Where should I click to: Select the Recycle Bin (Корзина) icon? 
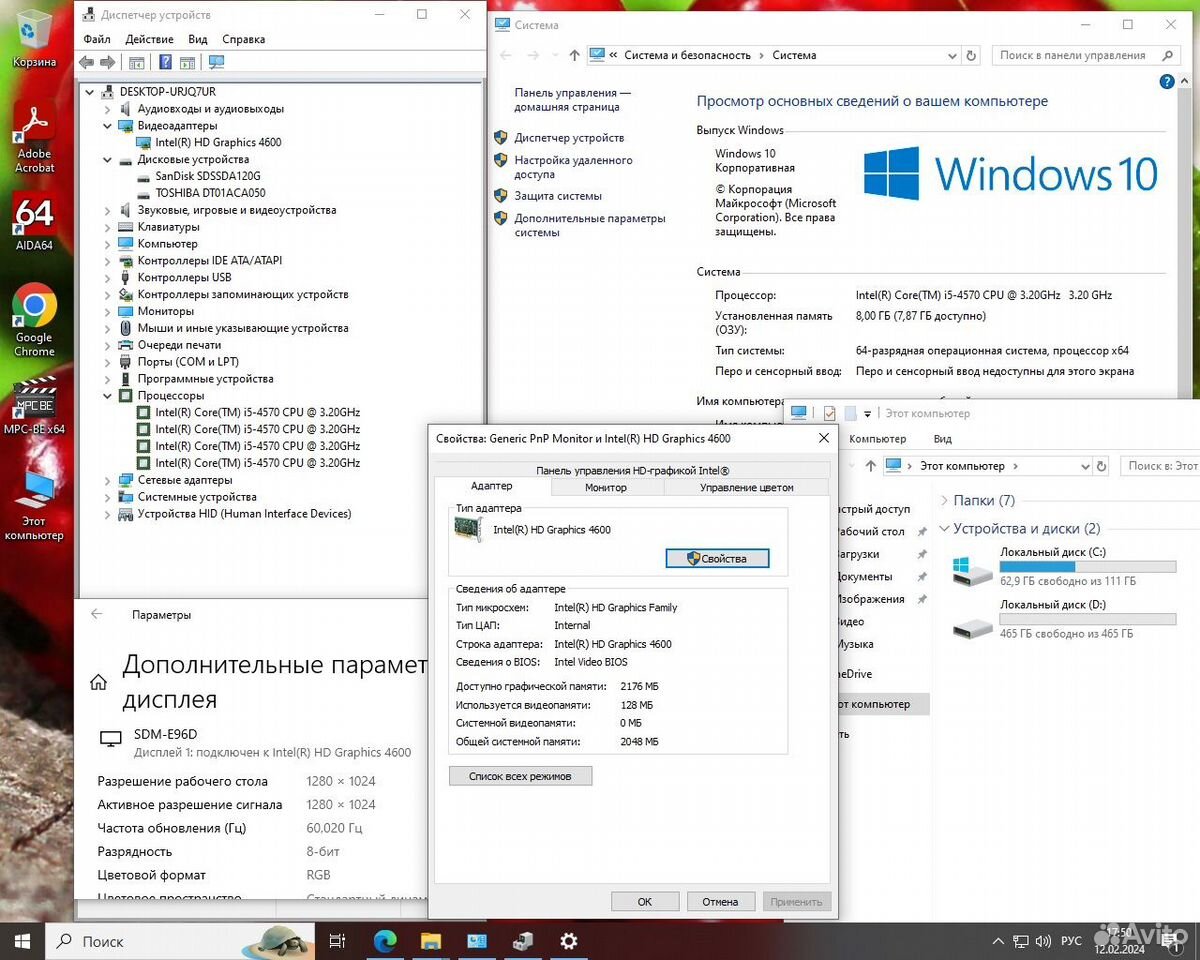(x=34, y=39)
